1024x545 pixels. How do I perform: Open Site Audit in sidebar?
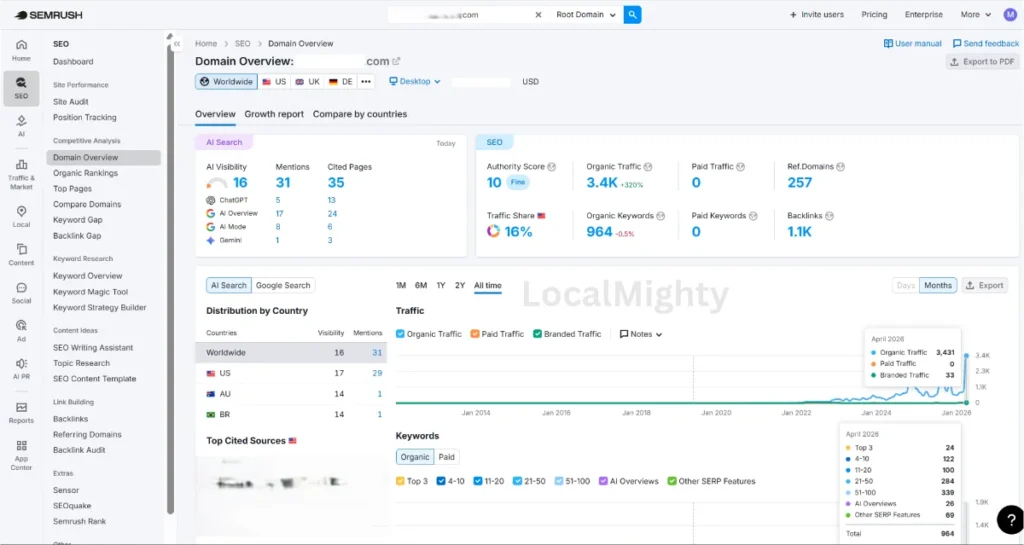point(71,102)
